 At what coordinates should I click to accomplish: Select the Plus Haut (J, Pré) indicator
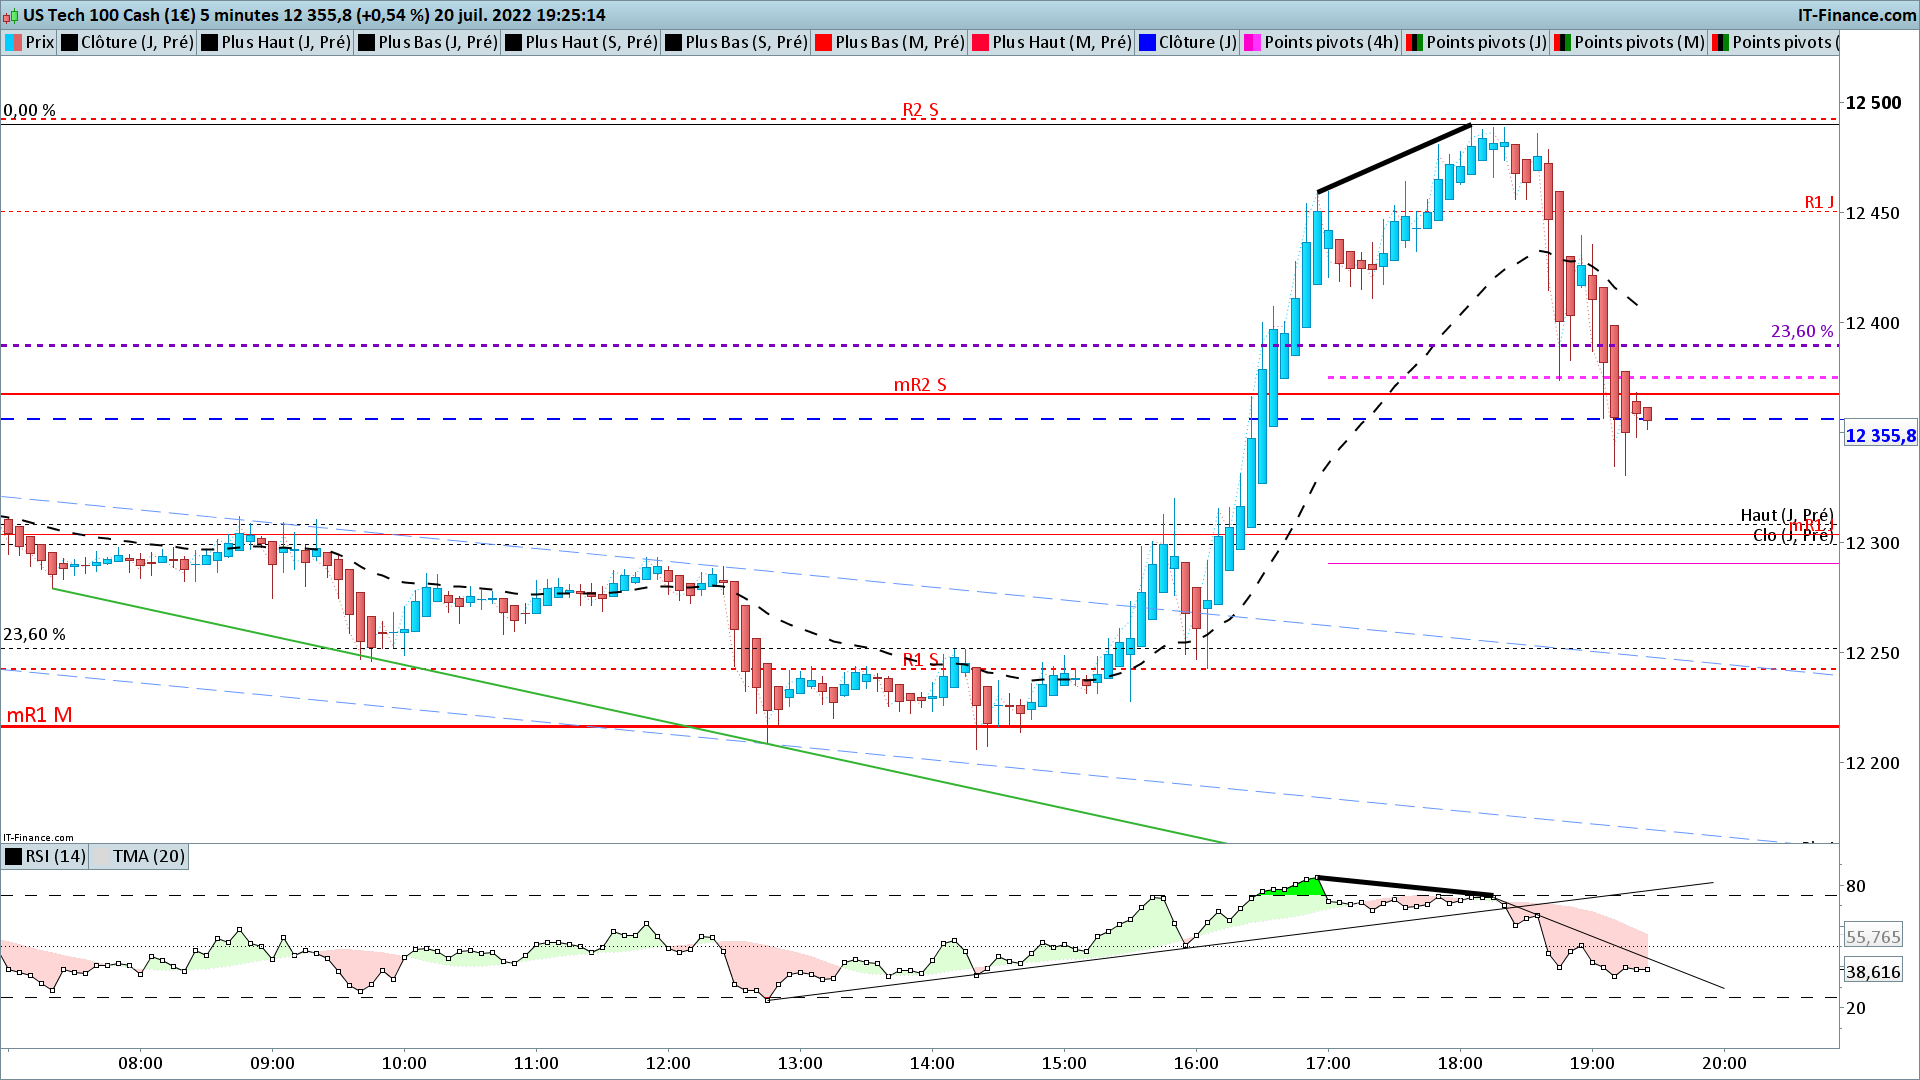point(285,42)
